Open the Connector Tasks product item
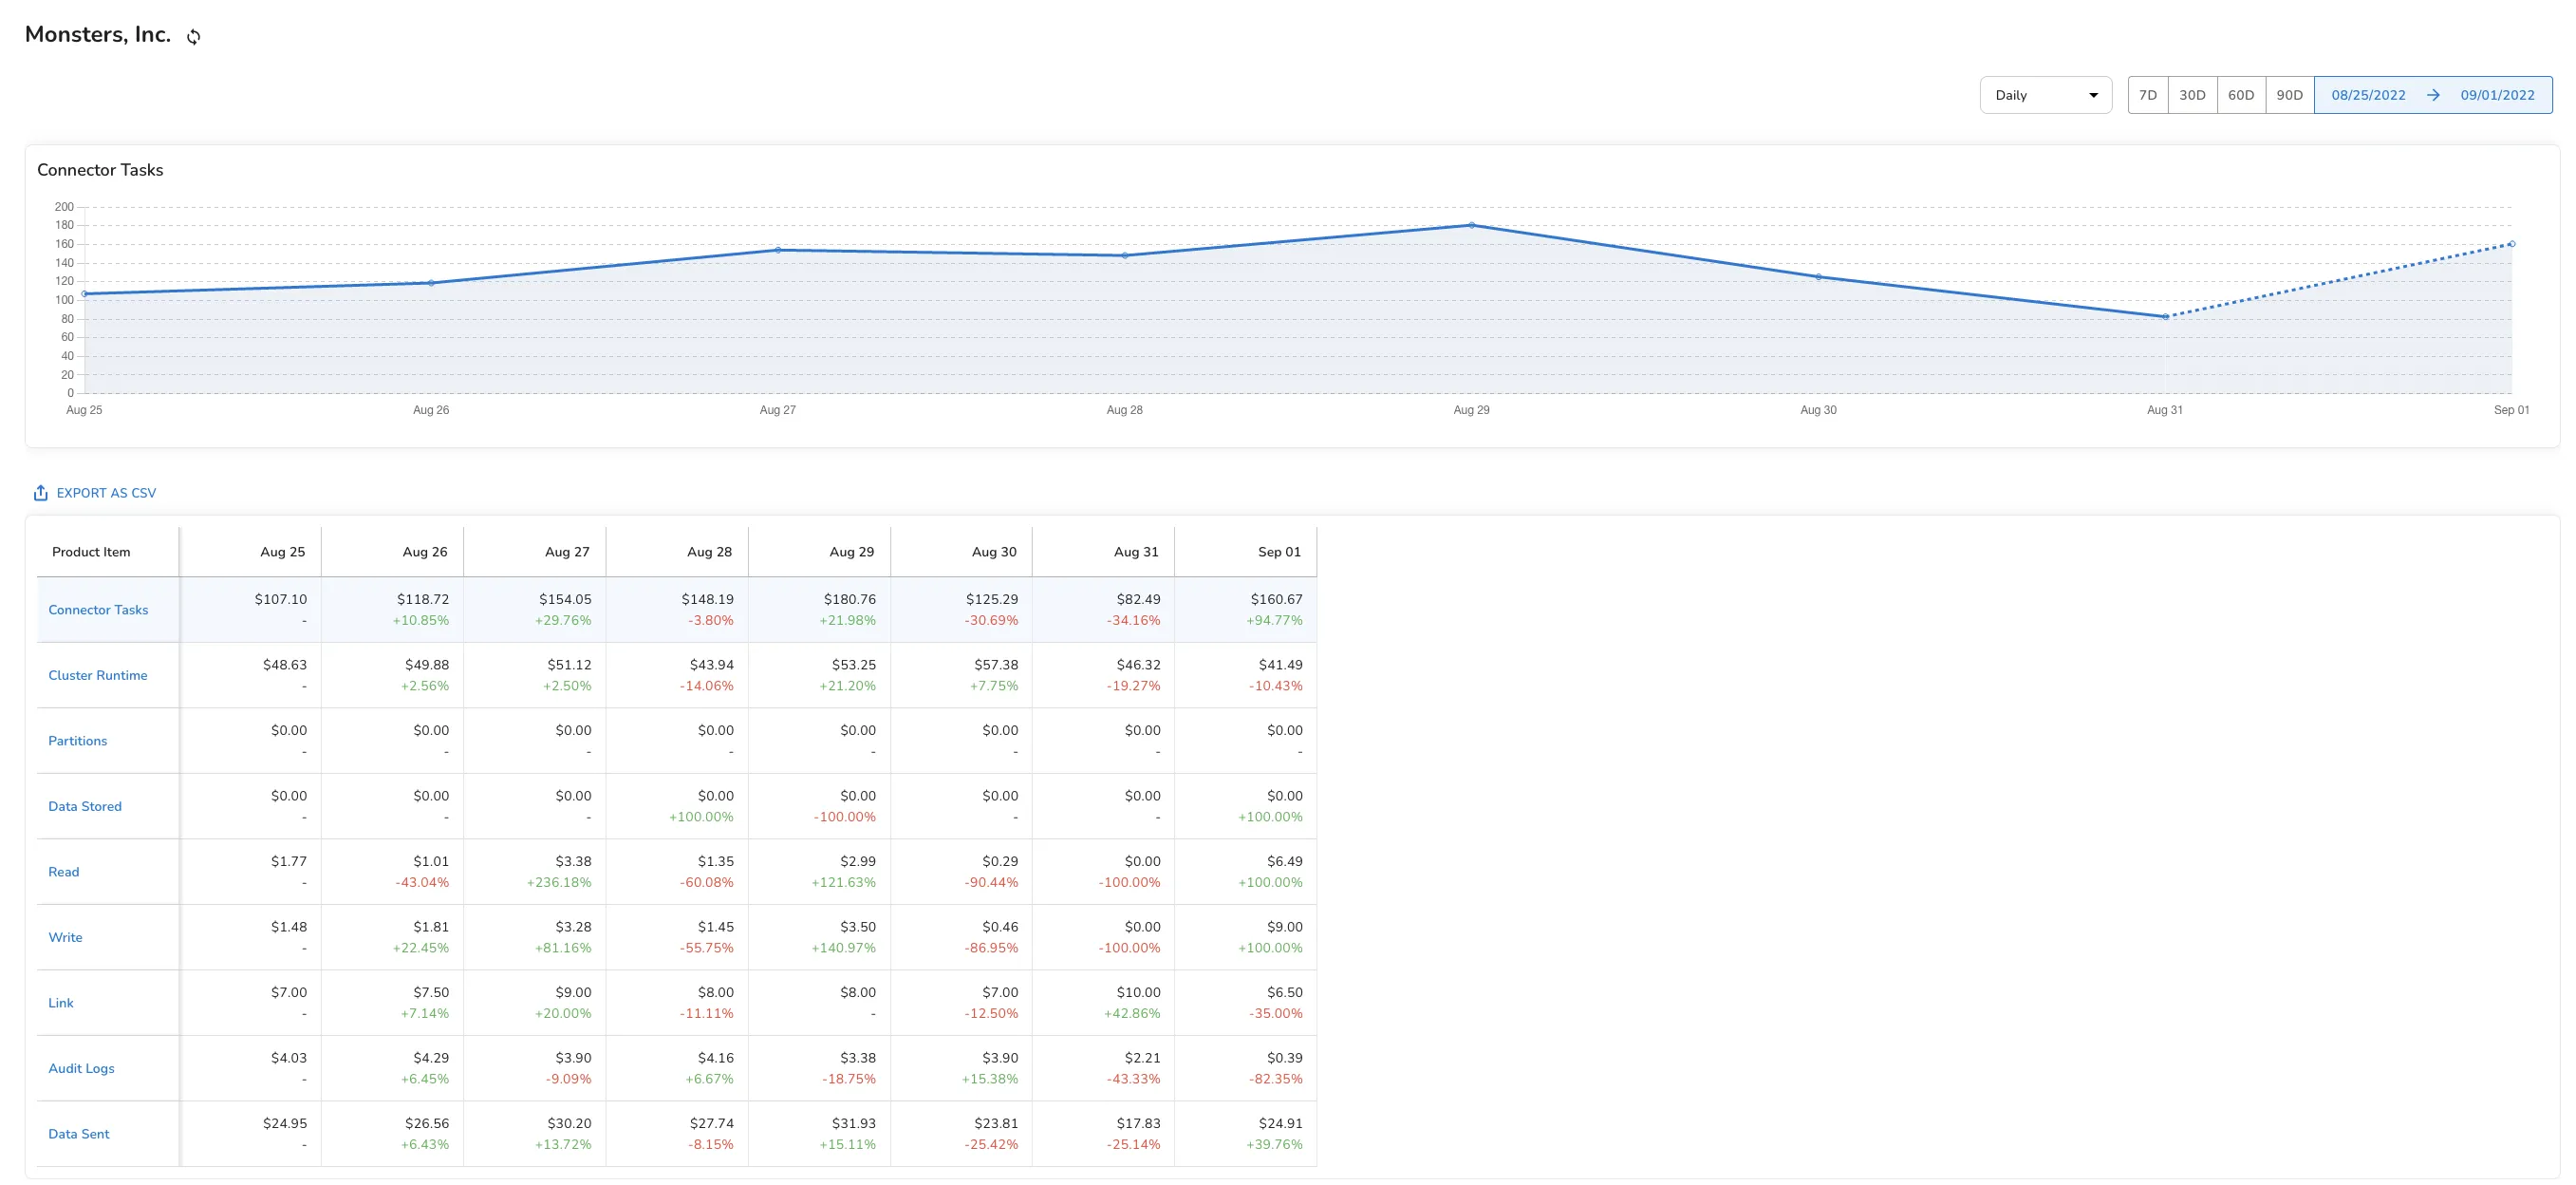2576x1185 pixels. click(98, 610)
